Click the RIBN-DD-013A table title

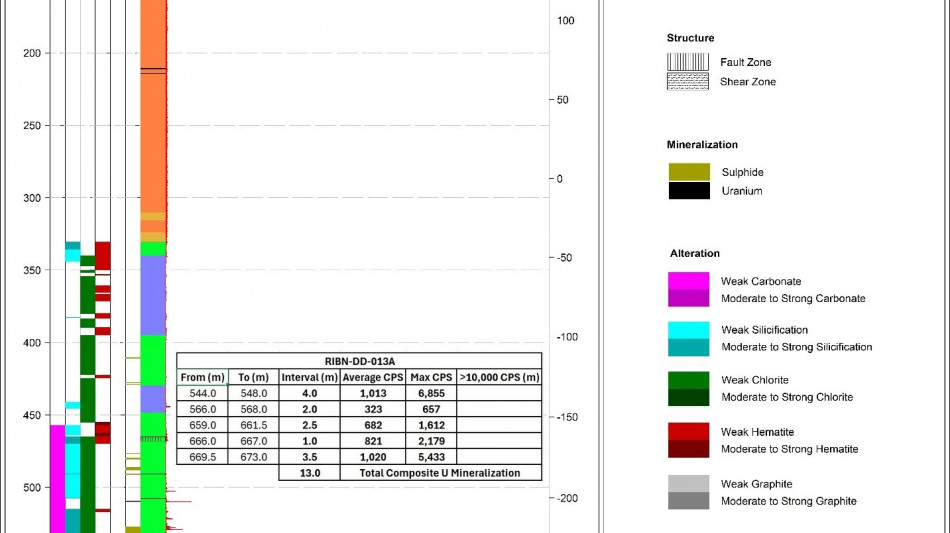click(x=359, y=361)
